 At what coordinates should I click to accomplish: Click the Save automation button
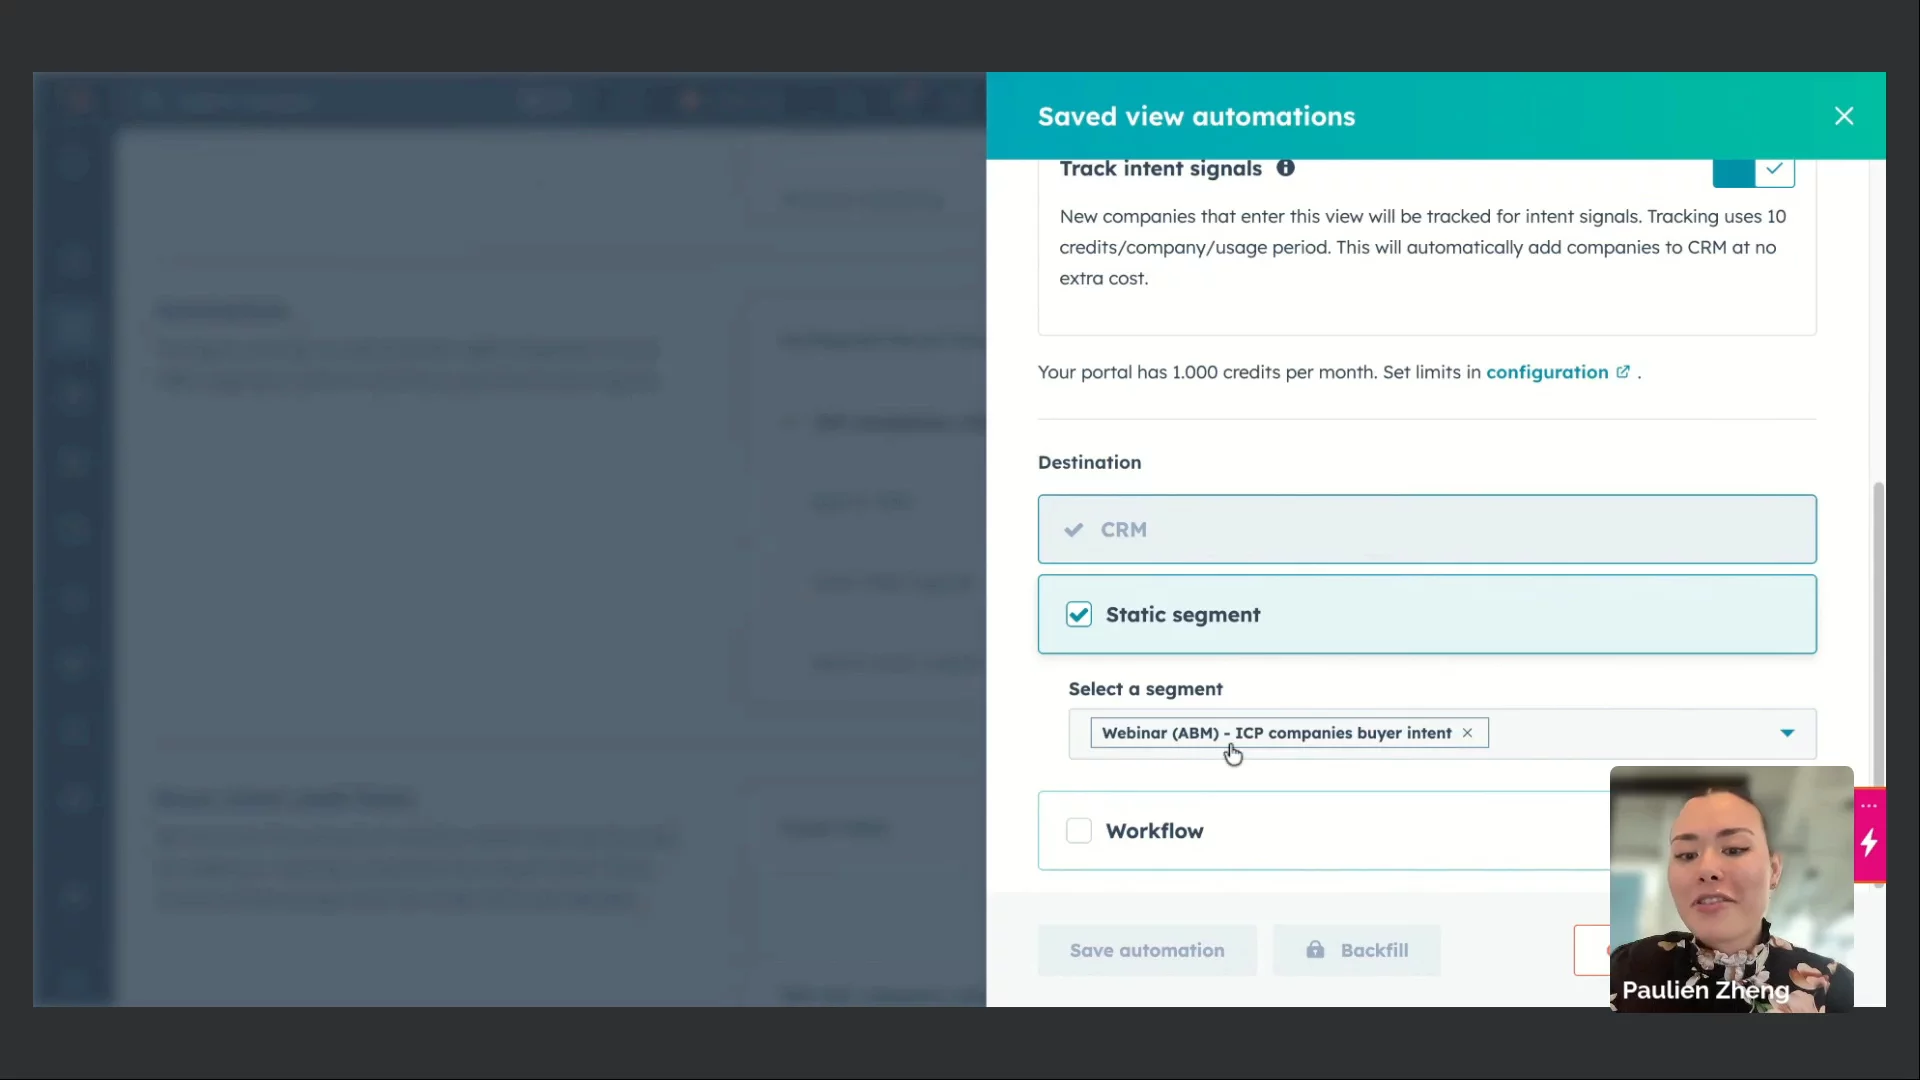1146,950
